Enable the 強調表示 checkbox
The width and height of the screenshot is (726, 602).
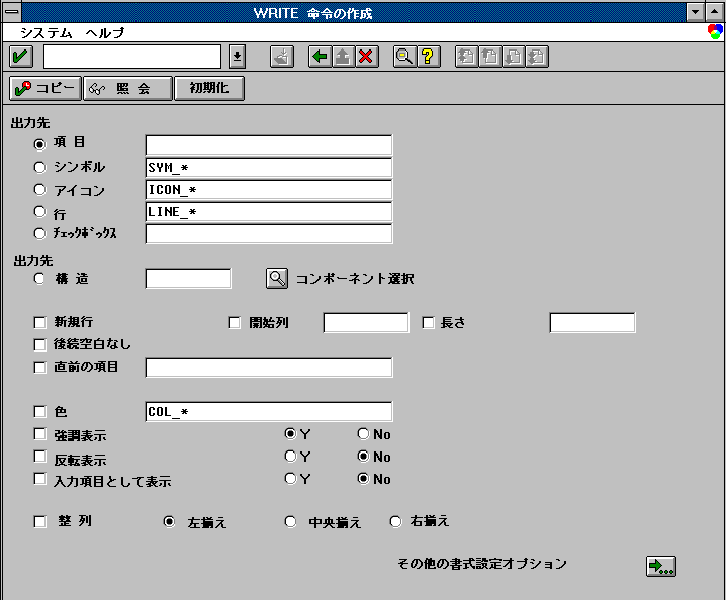click(x=40, y=434)
